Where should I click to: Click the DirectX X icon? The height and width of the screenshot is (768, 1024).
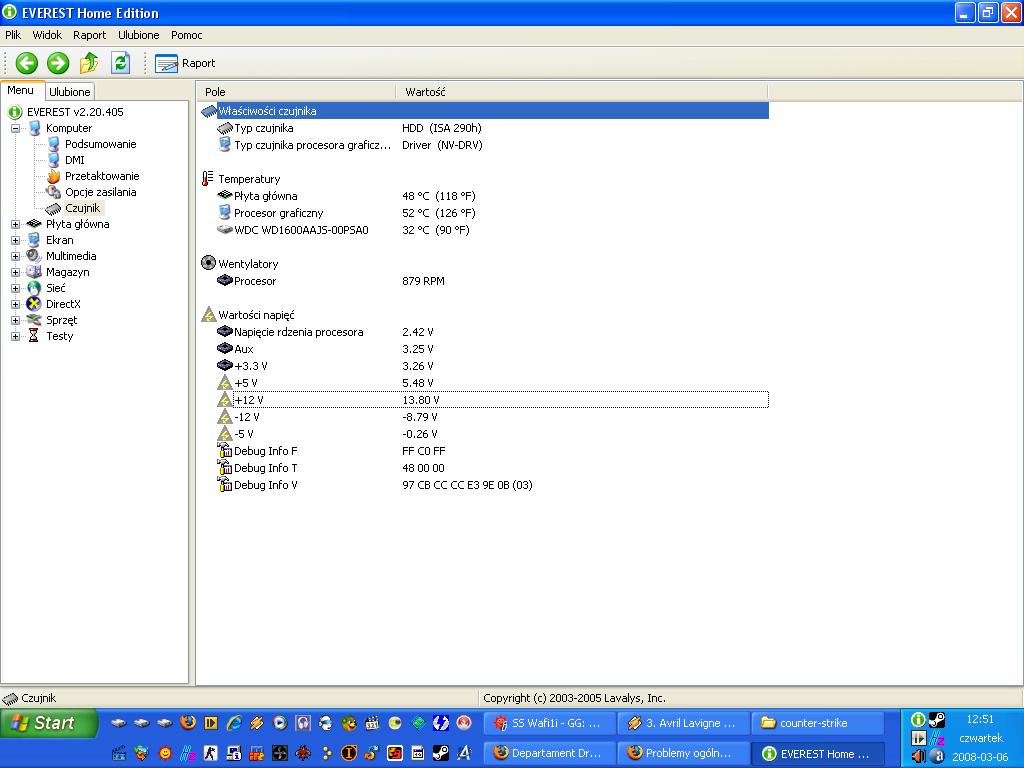tap(34, 304)
